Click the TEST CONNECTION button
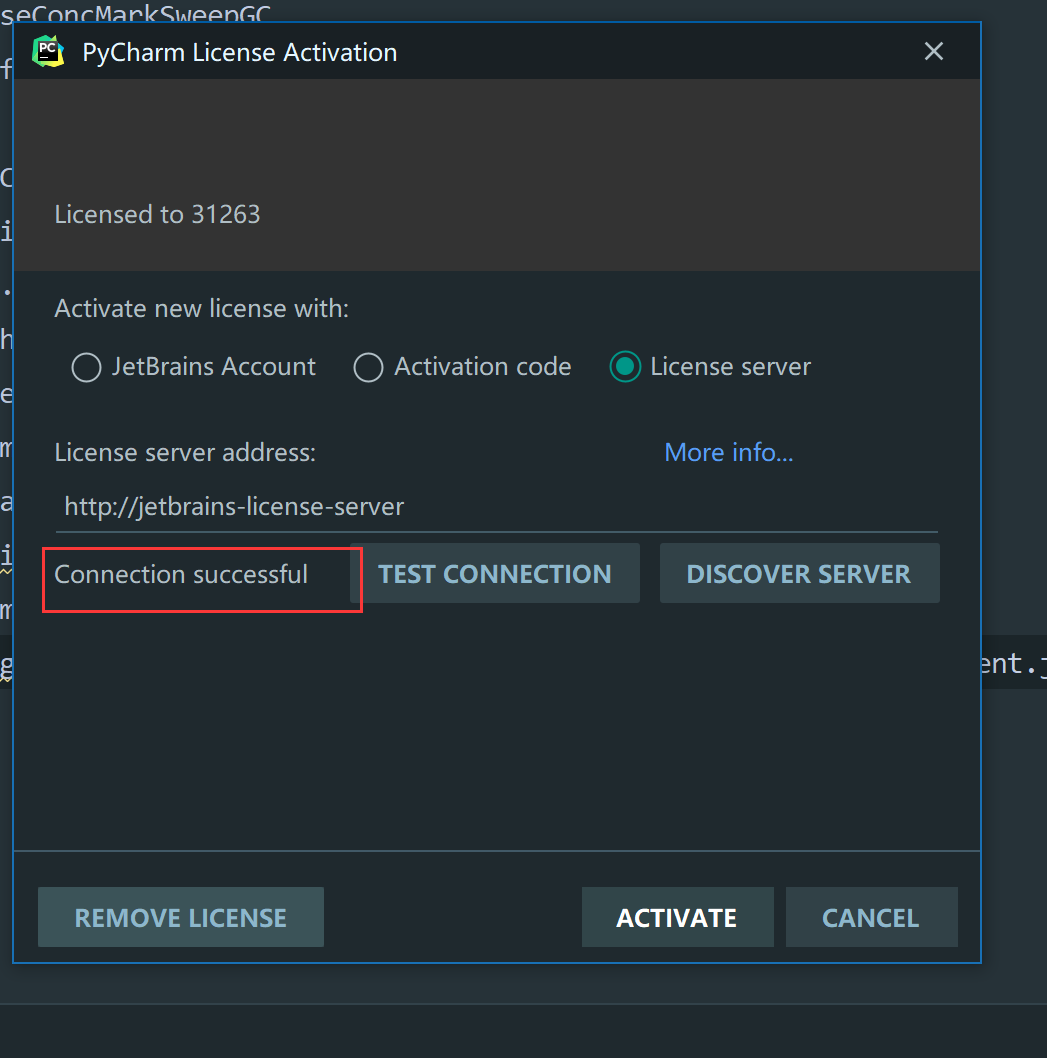1047x1058 pixels. [x=495, y=574]
